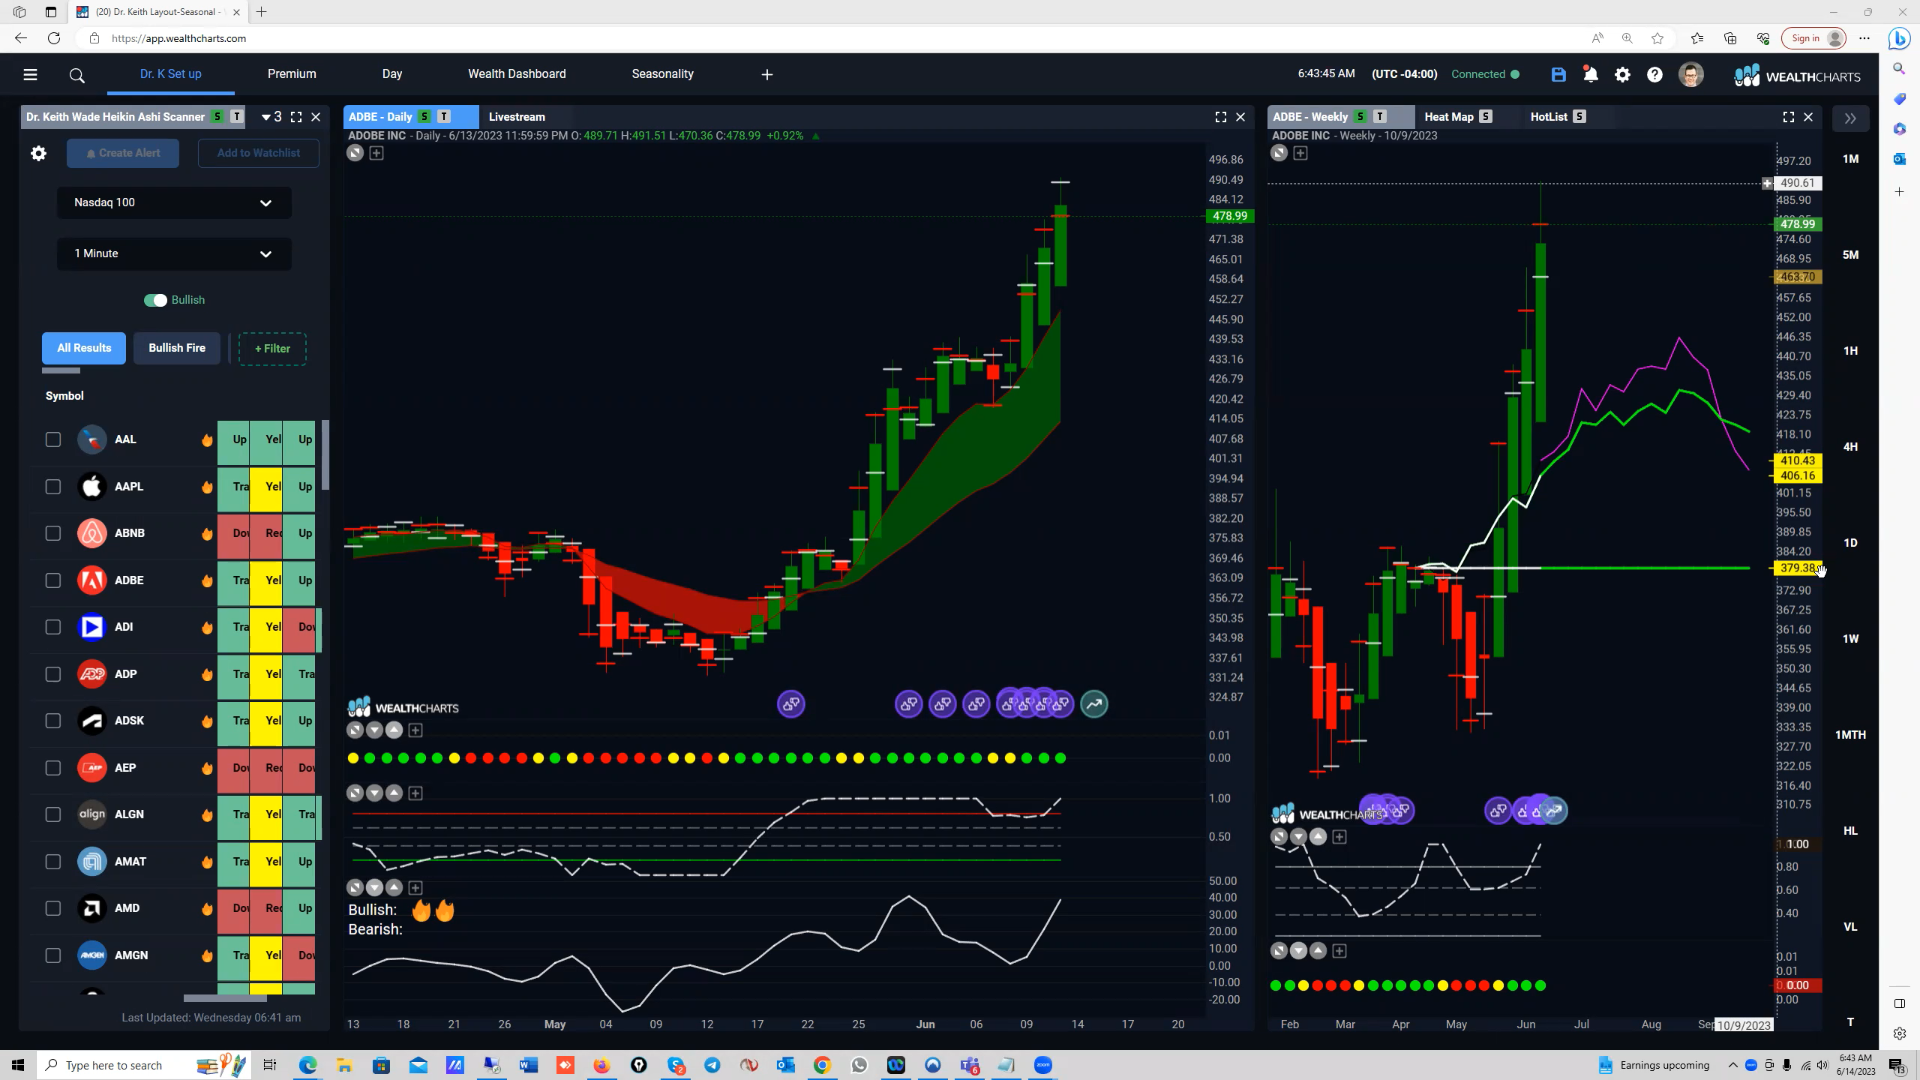Switch to the Day tab
1920x1080 pixels.
(x=392, y=74)
